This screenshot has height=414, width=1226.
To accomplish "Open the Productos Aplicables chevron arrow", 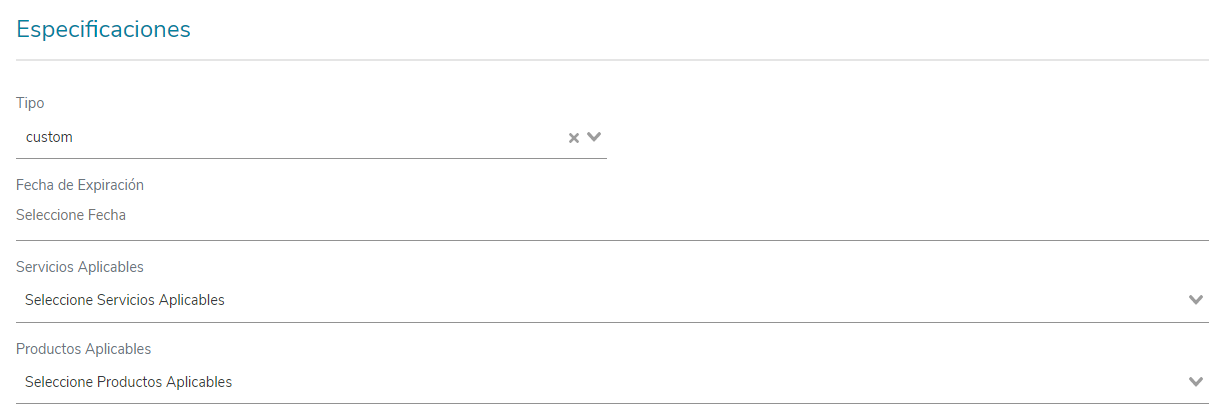I will [x=1195, y=381].
